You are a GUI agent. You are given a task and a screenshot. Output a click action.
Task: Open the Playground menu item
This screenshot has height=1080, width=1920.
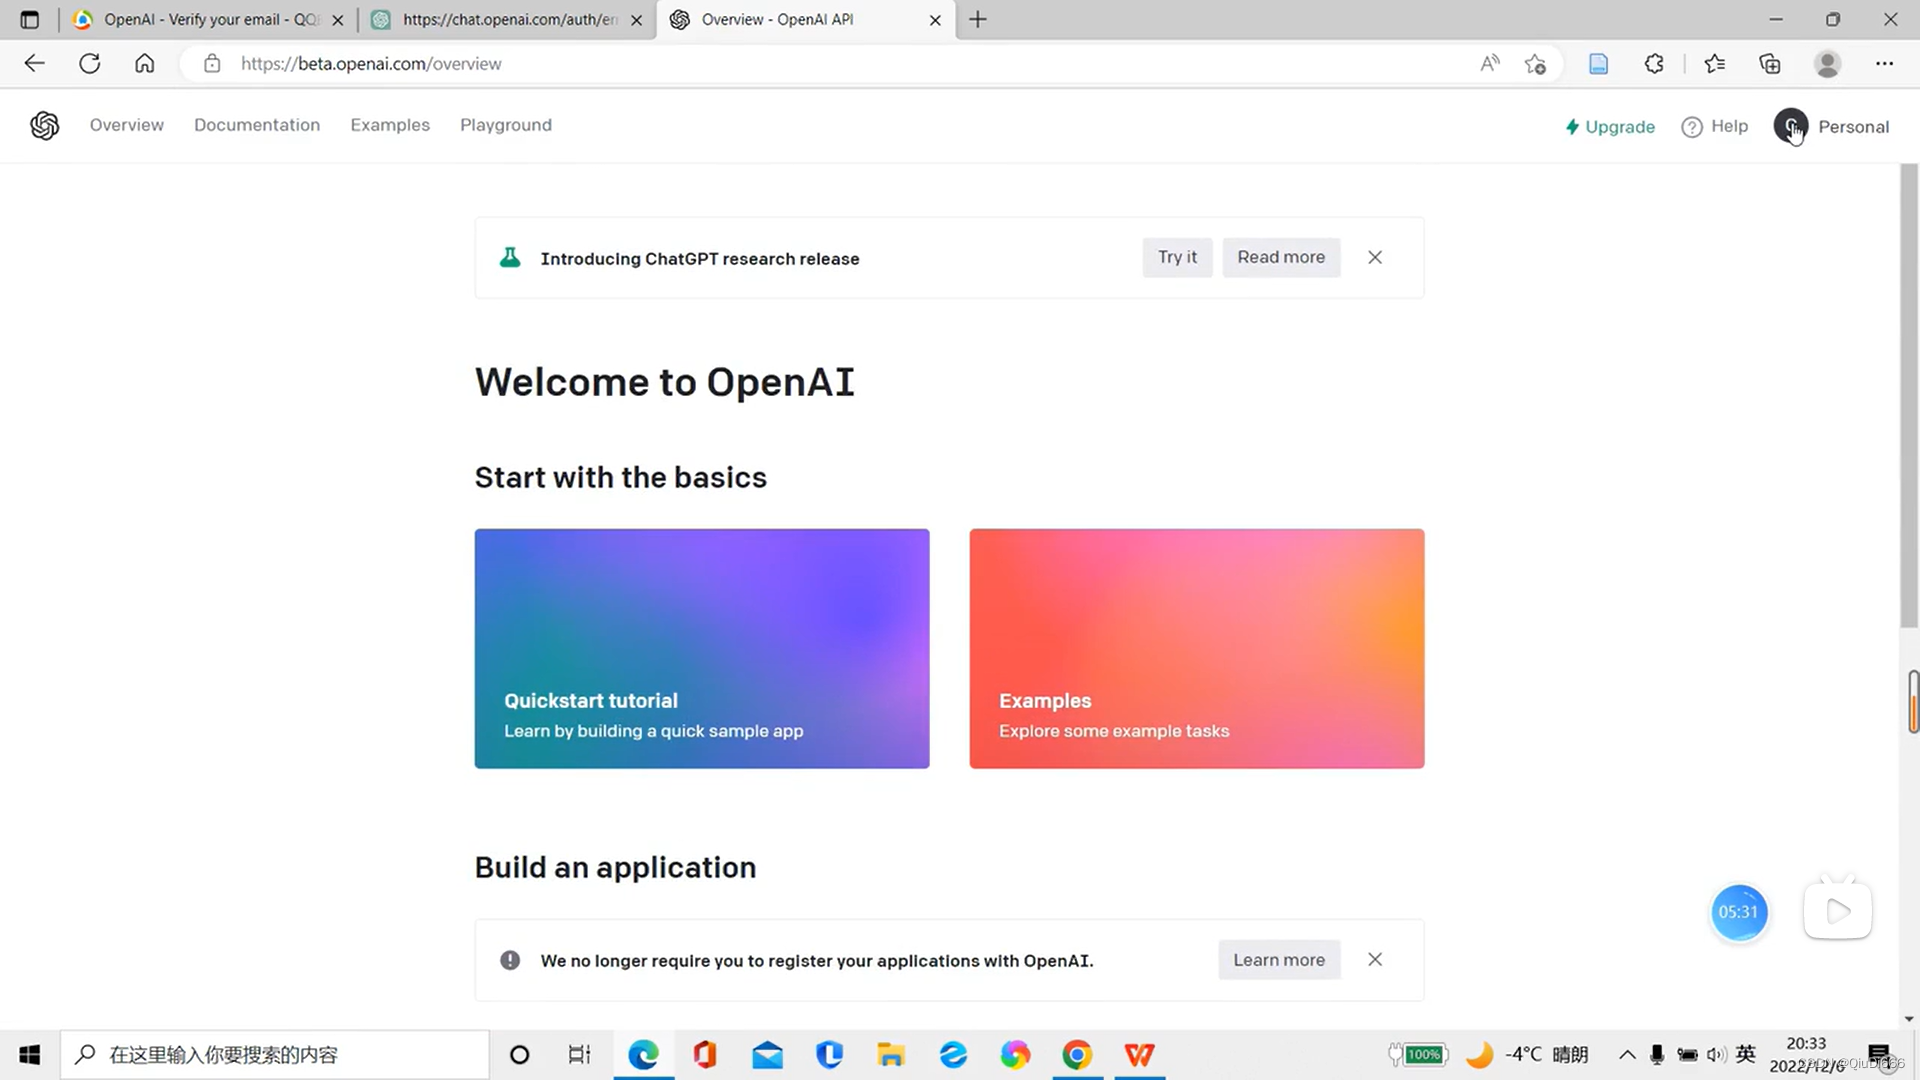tap(506, 124)
